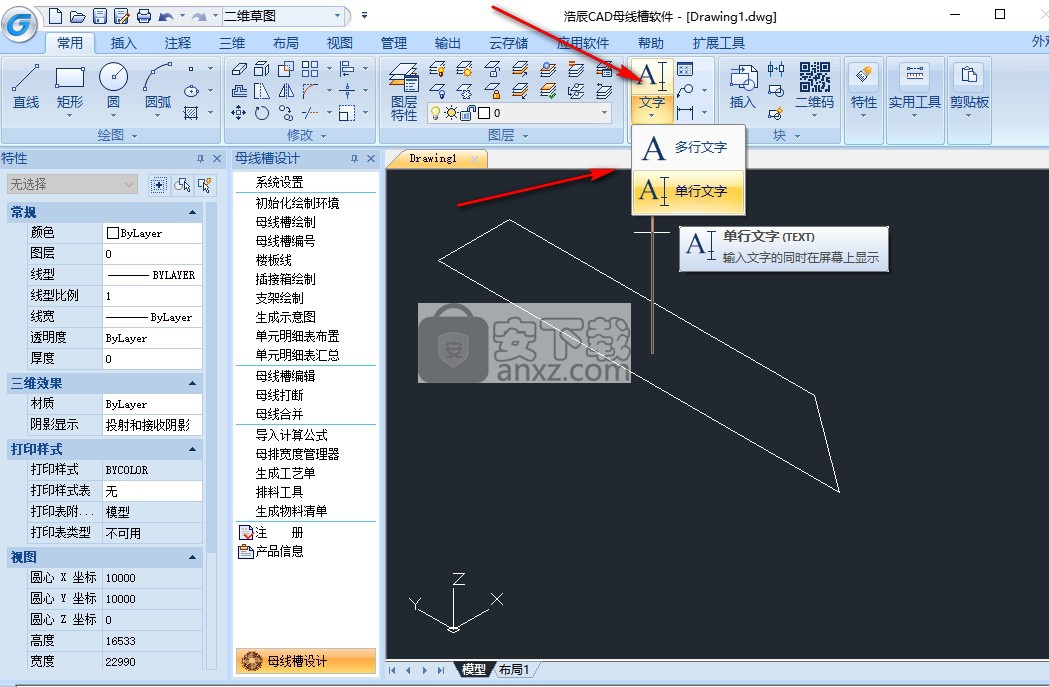Click 系统设置 in 母线槽设计 panel
The height and width of the screenshot is (687, 1049).
click(x=279, y=183)
